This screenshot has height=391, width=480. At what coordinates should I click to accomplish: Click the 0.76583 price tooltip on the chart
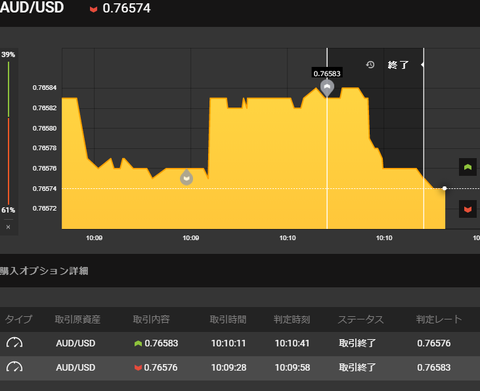click(x=327, y=73)
